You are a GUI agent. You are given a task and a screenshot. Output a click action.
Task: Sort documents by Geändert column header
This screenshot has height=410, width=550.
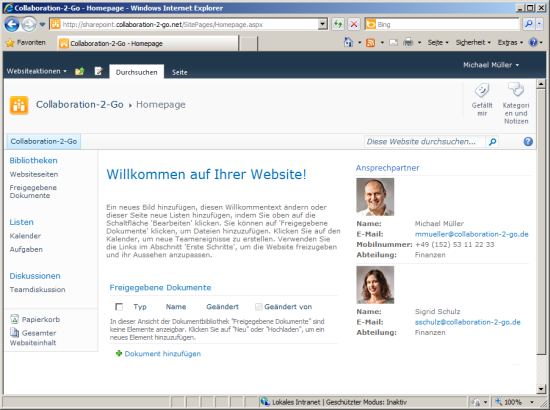[222, 307]
